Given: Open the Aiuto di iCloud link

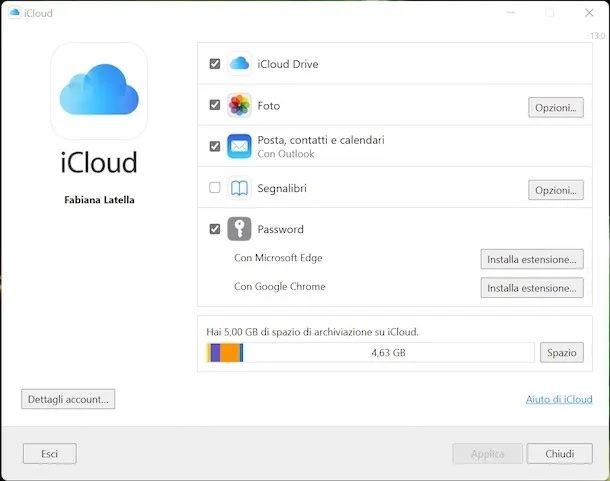Looking at the screenshot, I should 559,399.
